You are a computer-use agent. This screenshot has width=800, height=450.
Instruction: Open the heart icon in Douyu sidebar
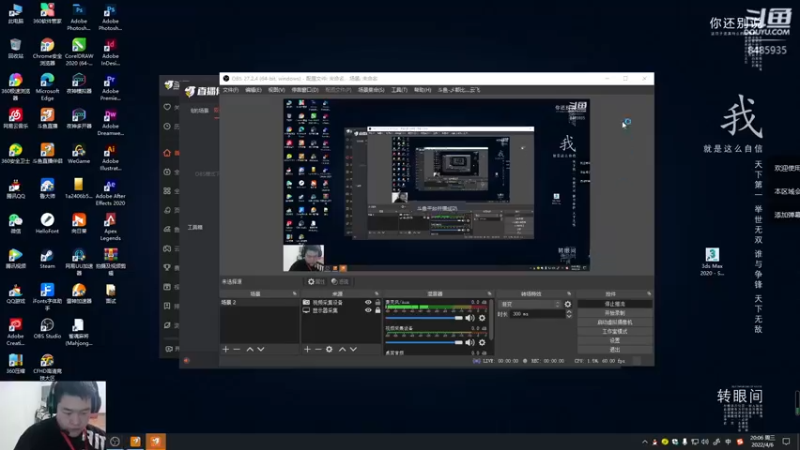pyautogui.click(x=167, y=107)
